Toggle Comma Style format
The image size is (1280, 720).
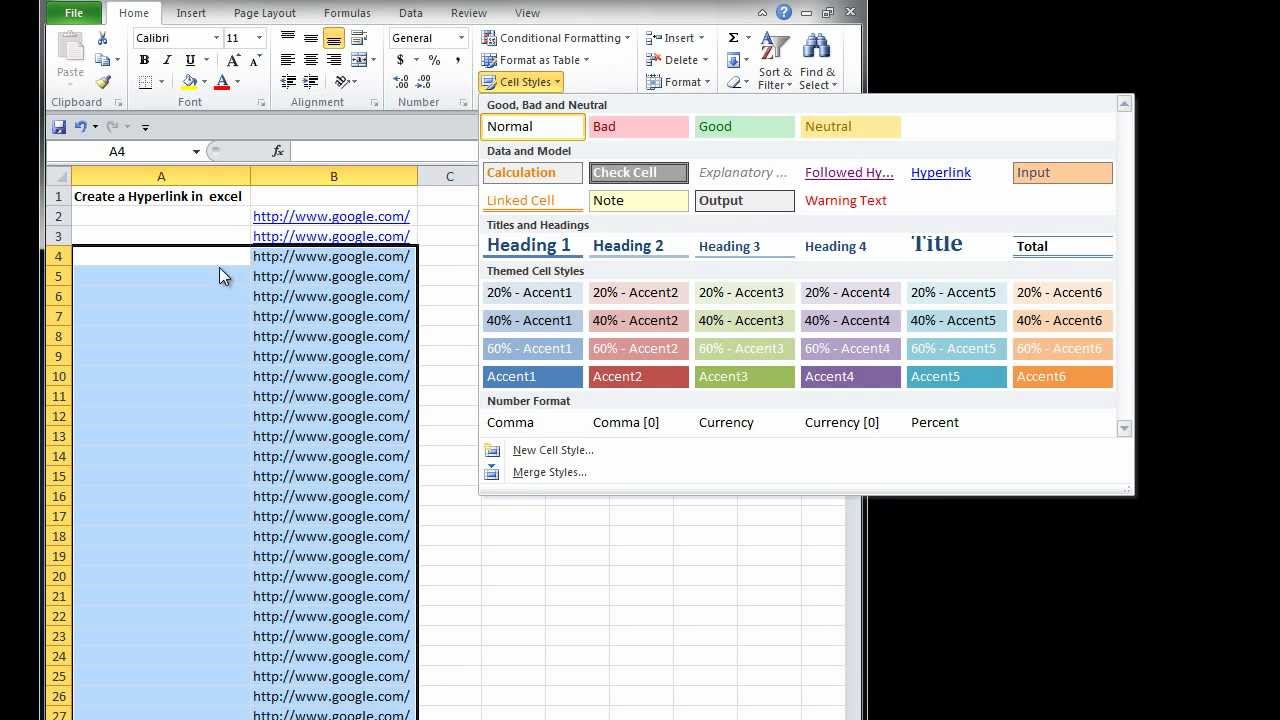pos(456,60)
